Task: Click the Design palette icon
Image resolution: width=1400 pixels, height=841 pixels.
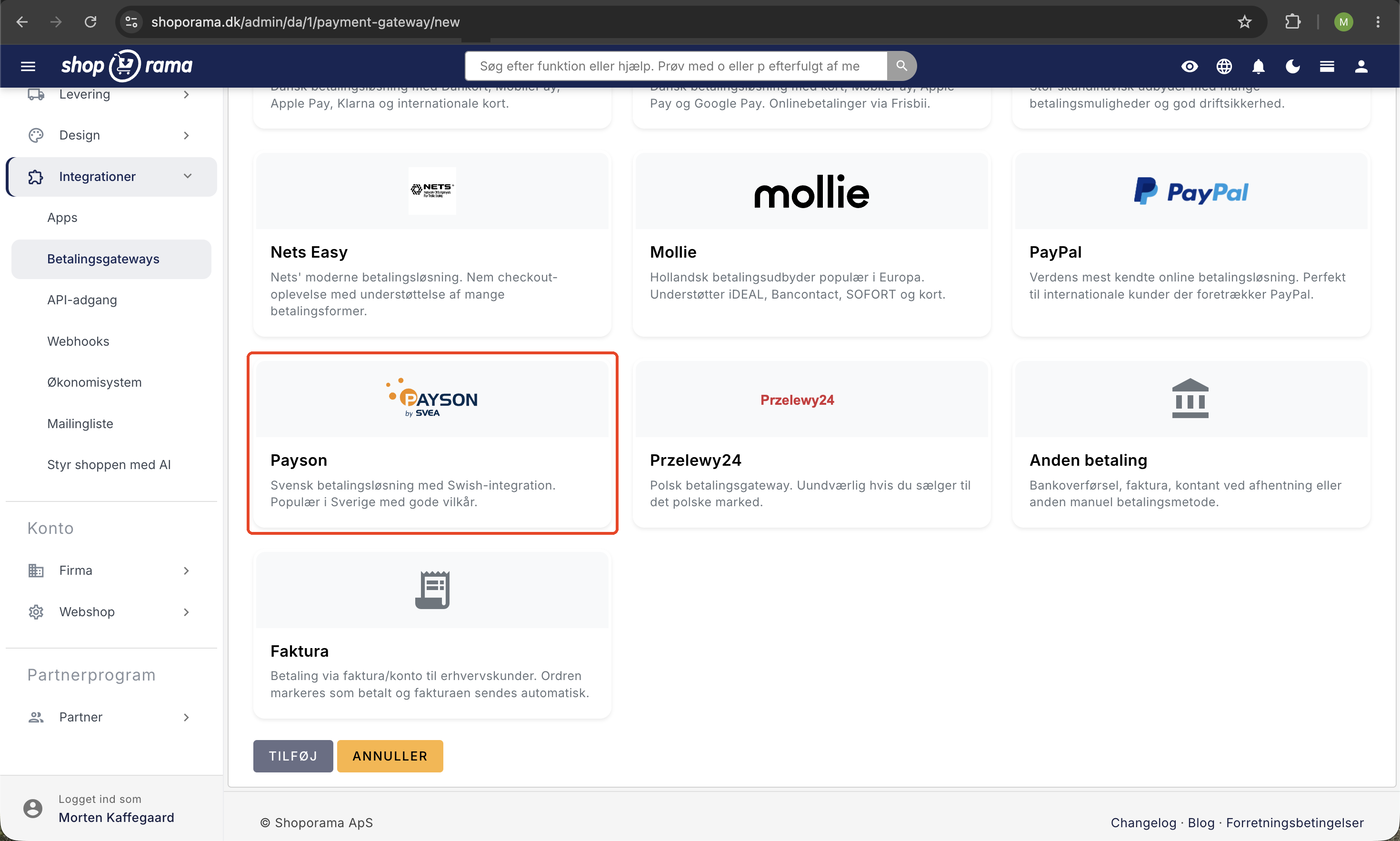Action: [x=36, y=135]
